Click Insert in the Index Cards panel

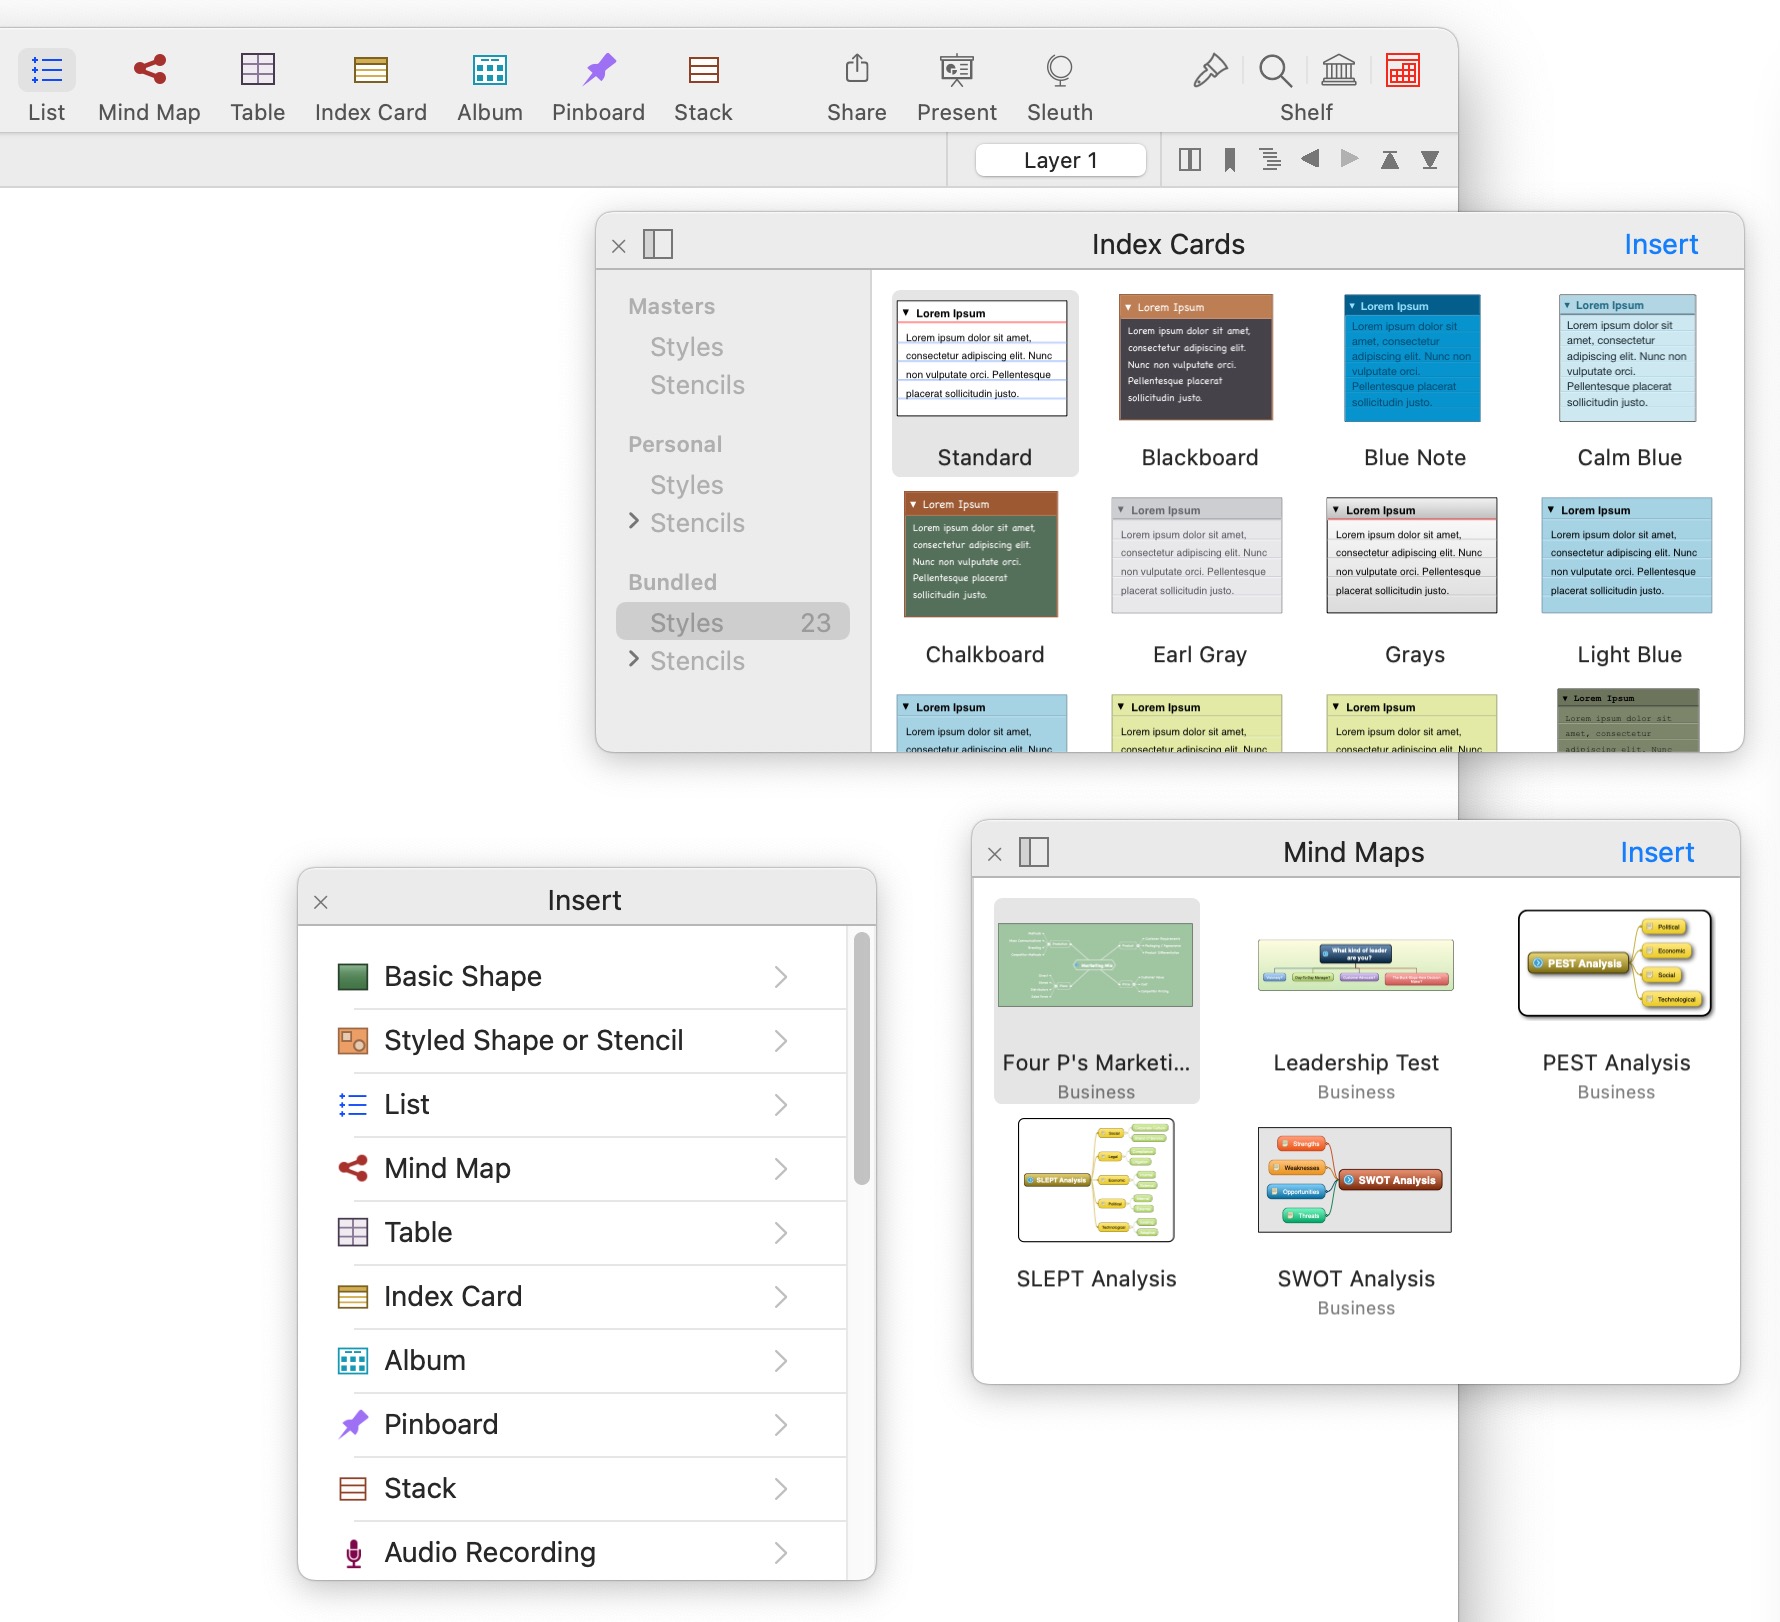coord(1660,244)
